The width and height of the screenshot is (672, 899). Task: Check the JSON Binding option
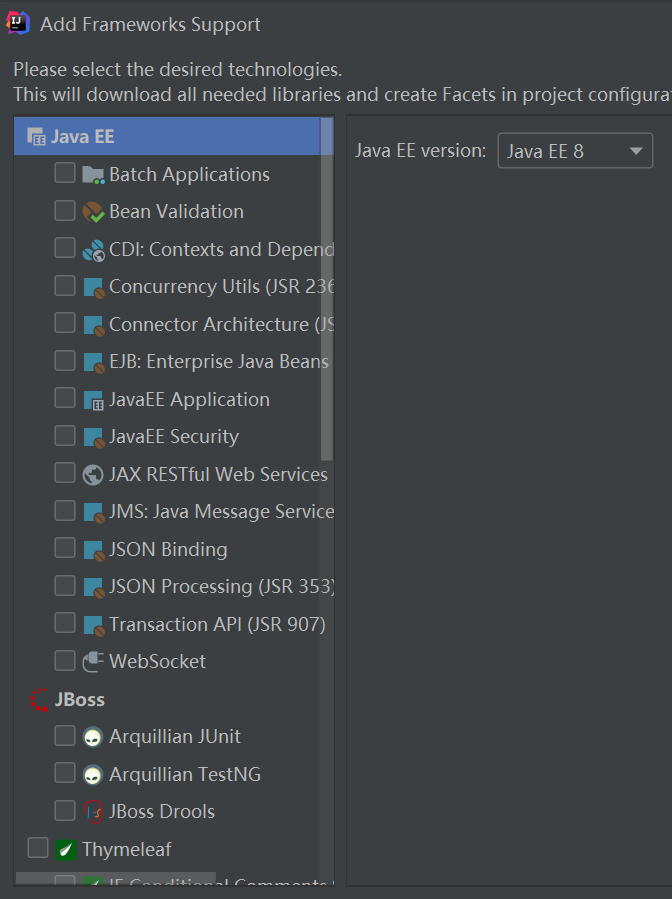tap(65, 548)
